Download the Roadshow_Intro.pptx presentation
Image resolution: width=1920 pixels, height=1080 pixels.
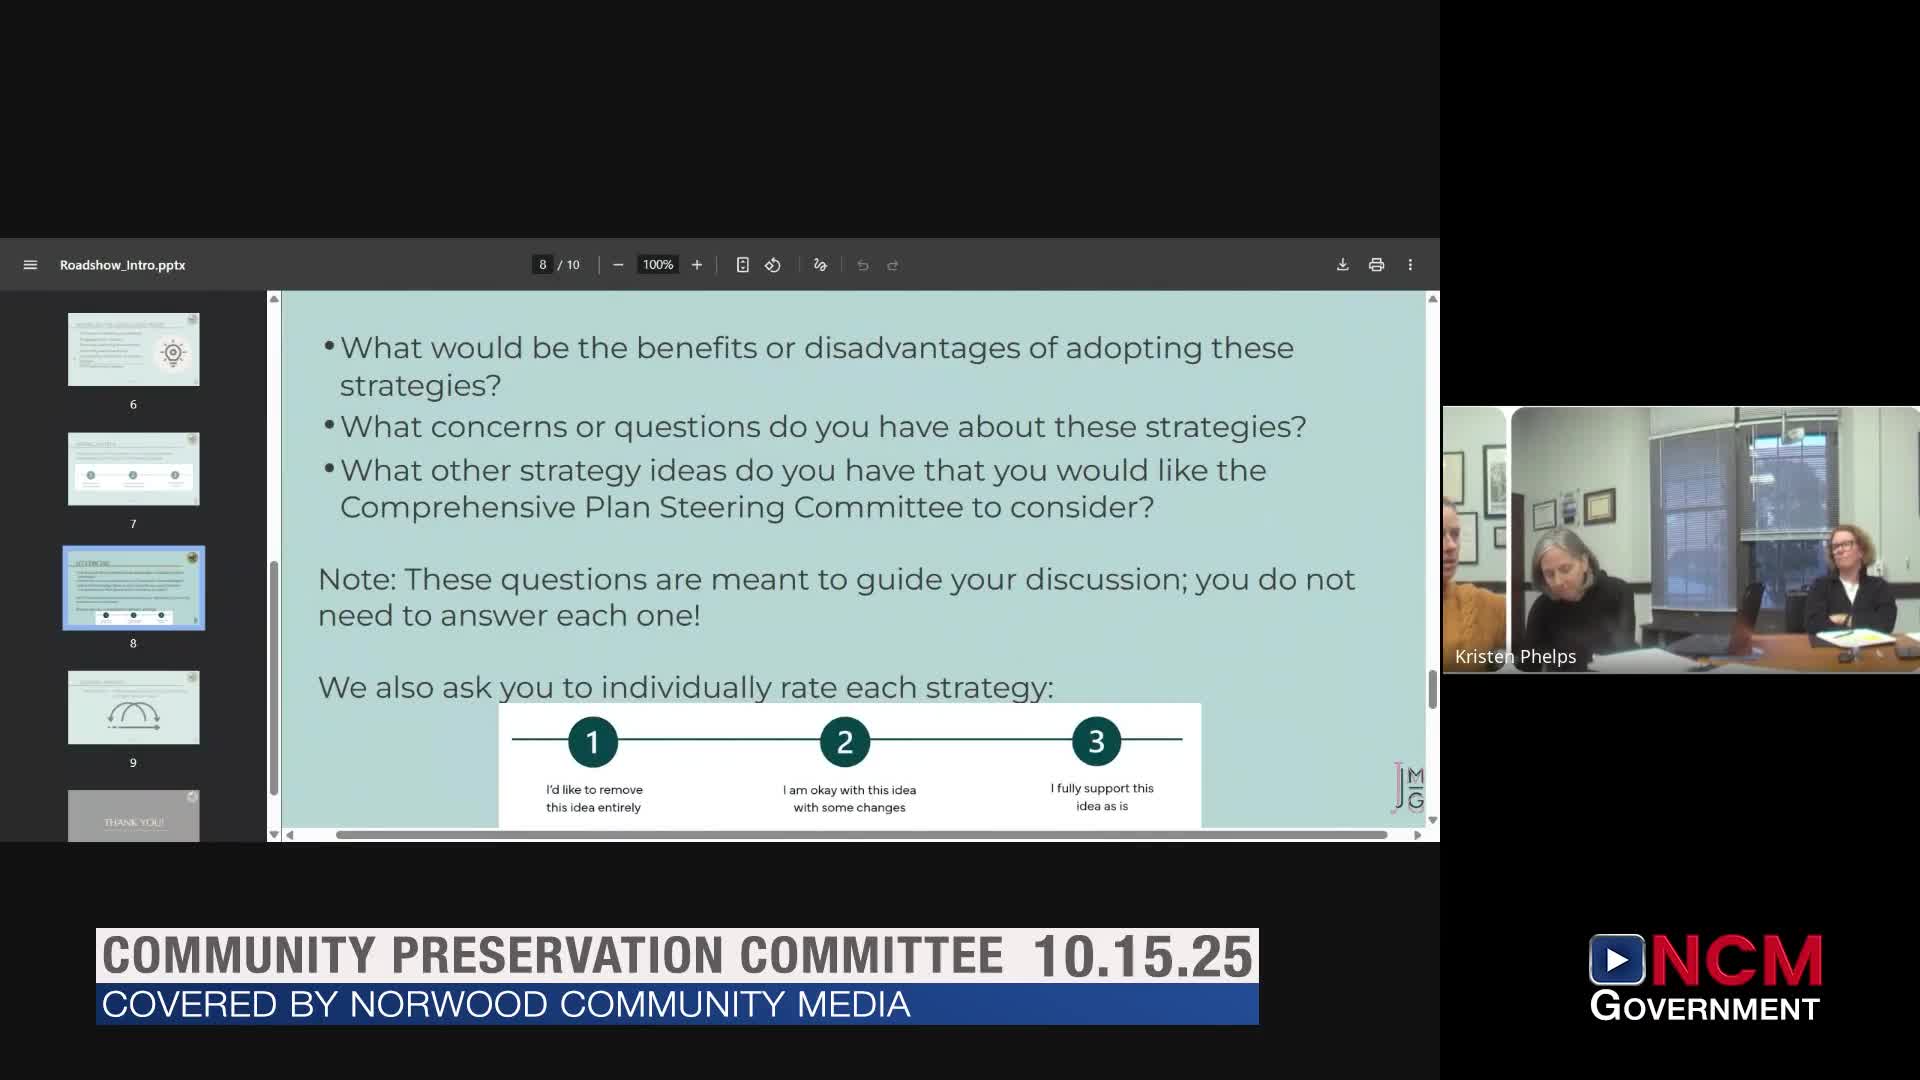pyautogui.click(x=1342, y=264)
